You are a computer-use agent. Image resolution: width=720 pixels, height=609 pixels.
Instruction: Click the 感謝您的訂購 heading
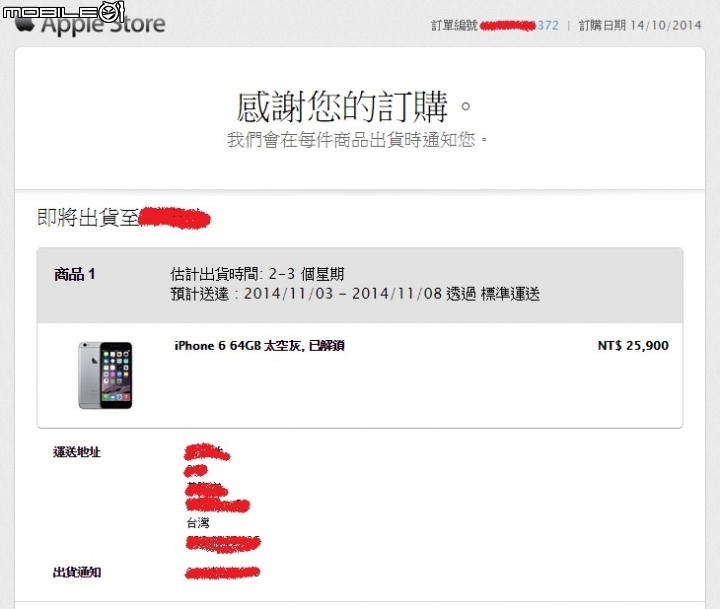(354, 107)
